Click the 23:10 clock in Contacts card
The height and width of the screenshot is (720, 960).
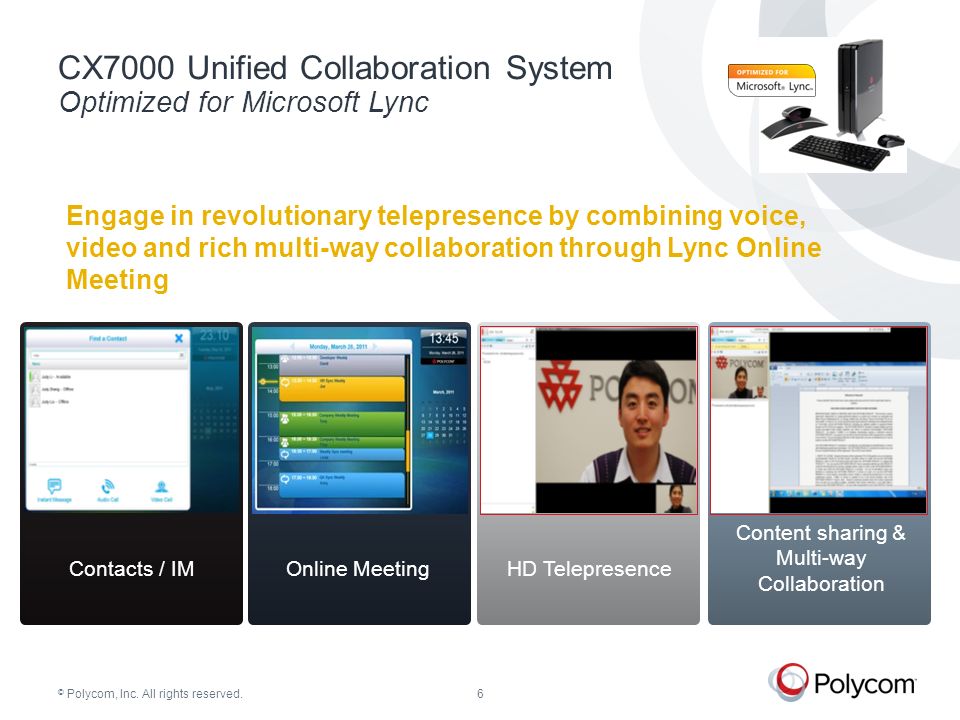pyautogui.click(x=214, y=336)
